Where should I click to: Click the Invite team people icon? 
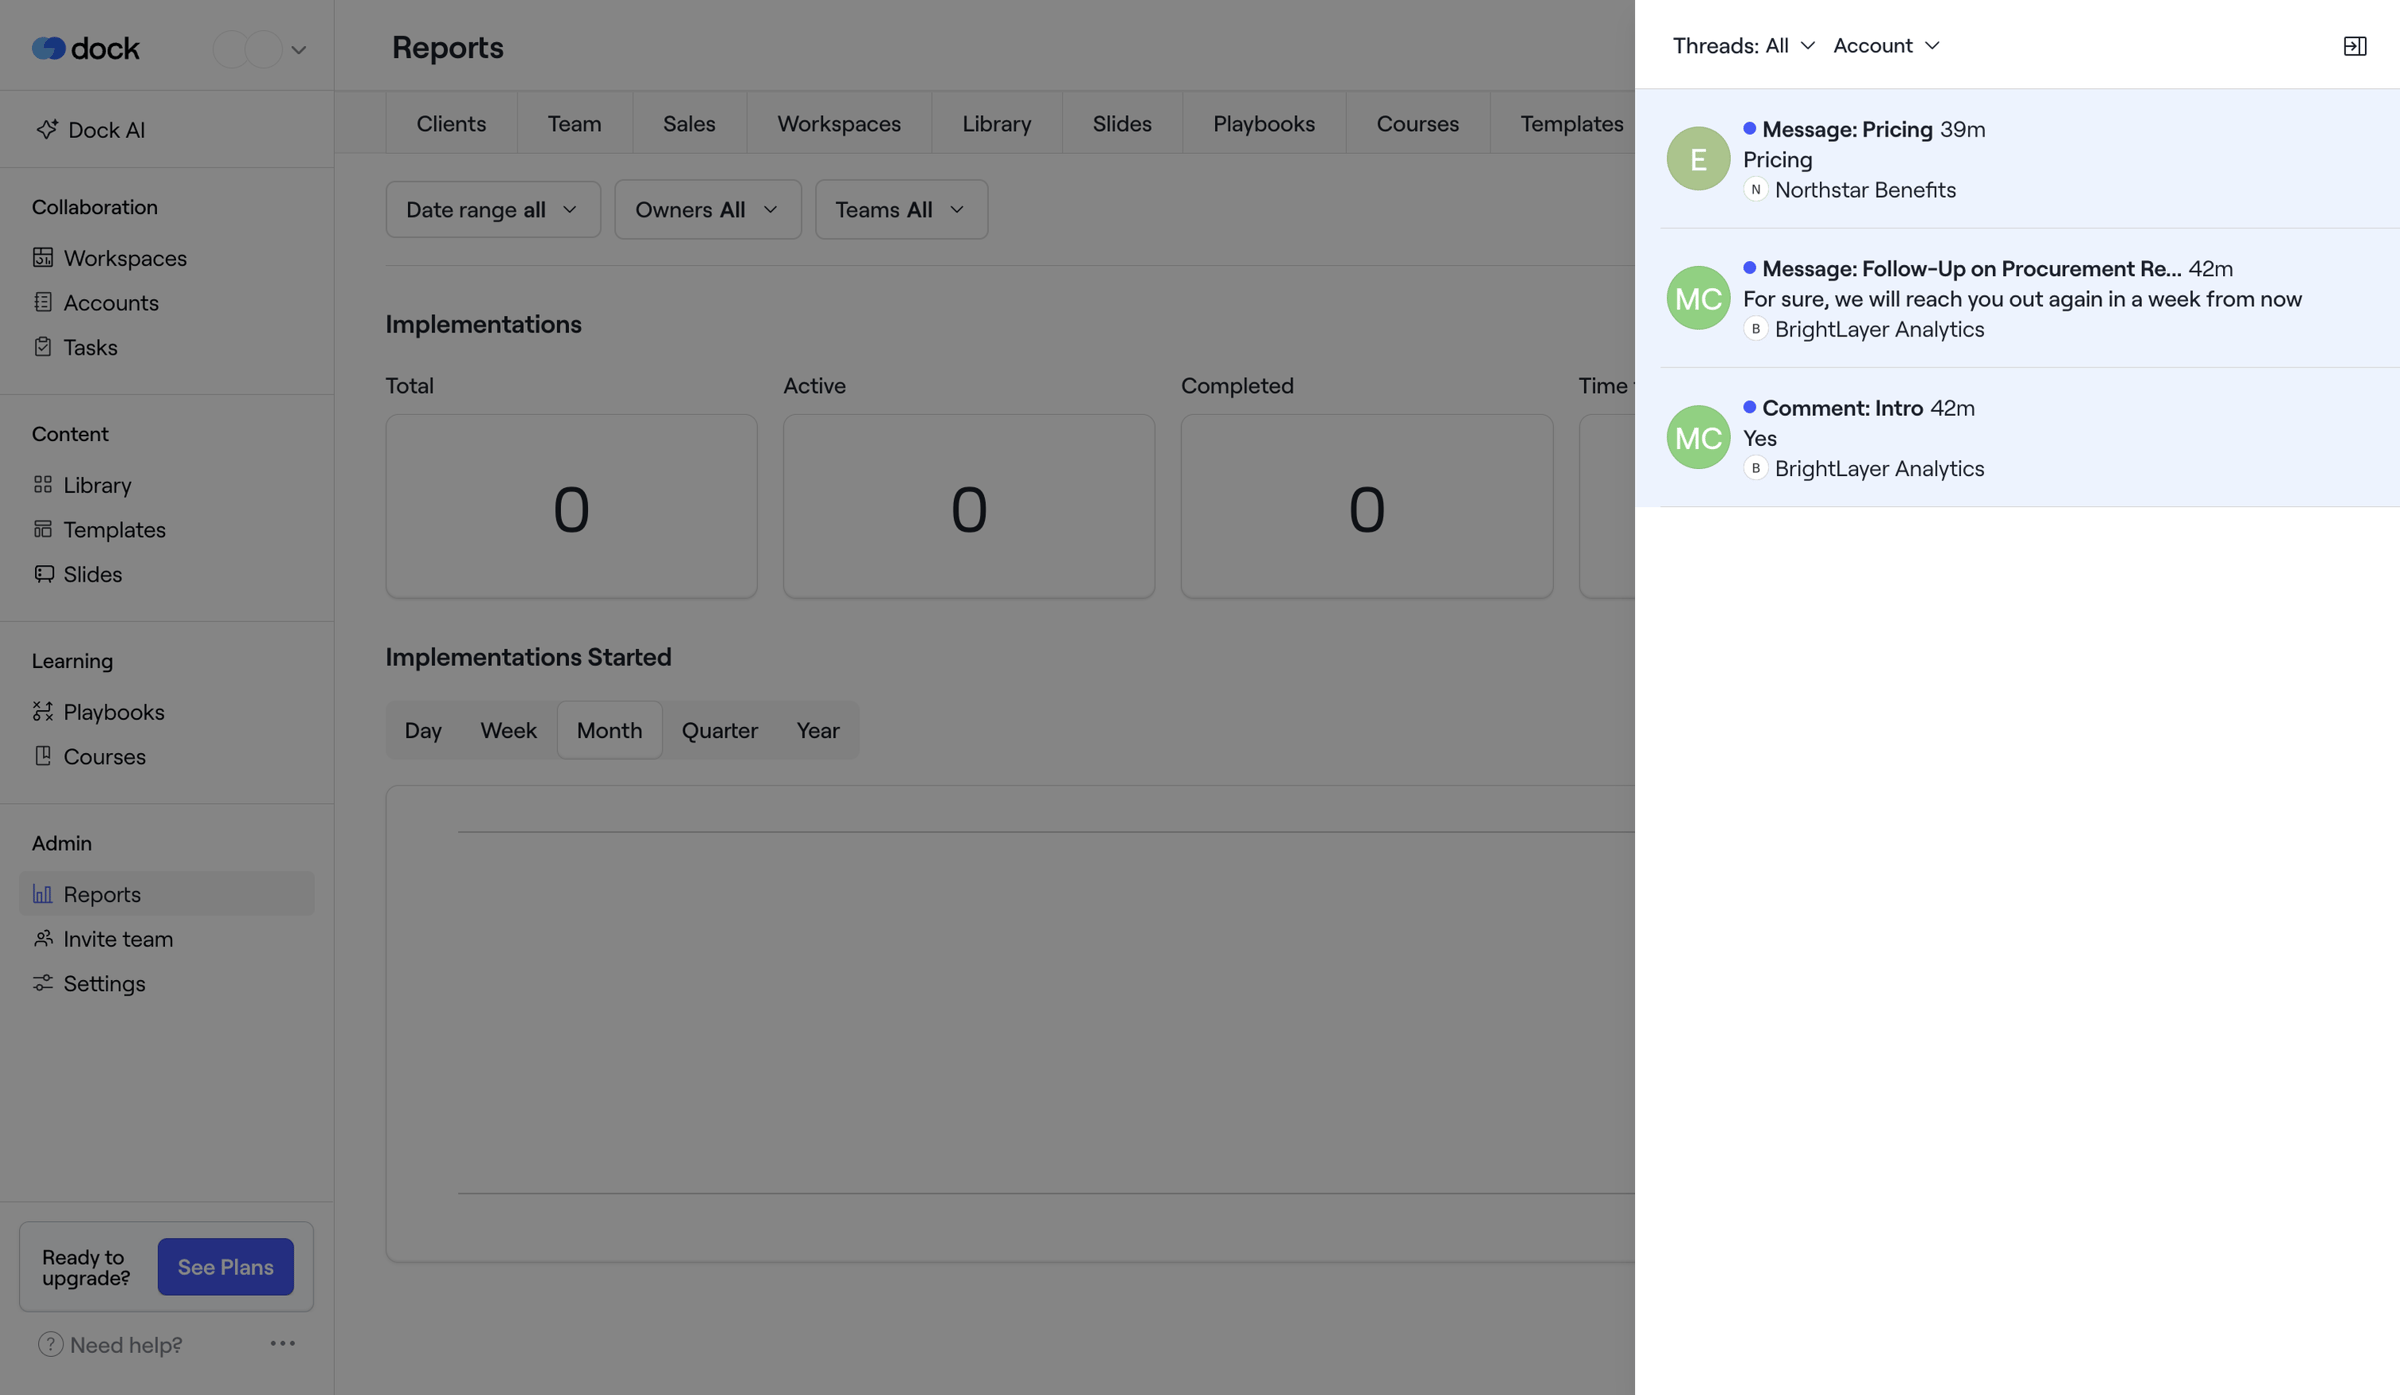(42, 938)
